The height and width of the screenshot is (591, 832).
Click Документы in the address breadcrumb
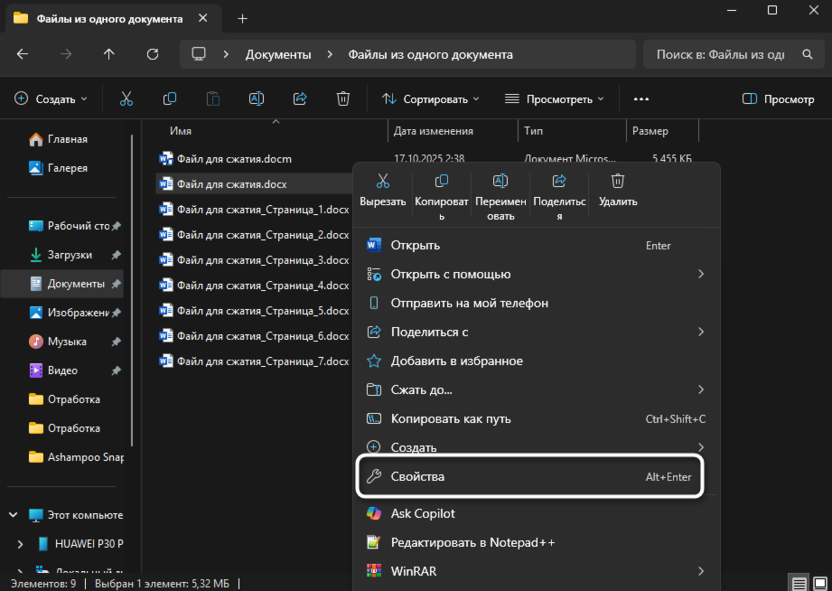[x=278, y=54]
